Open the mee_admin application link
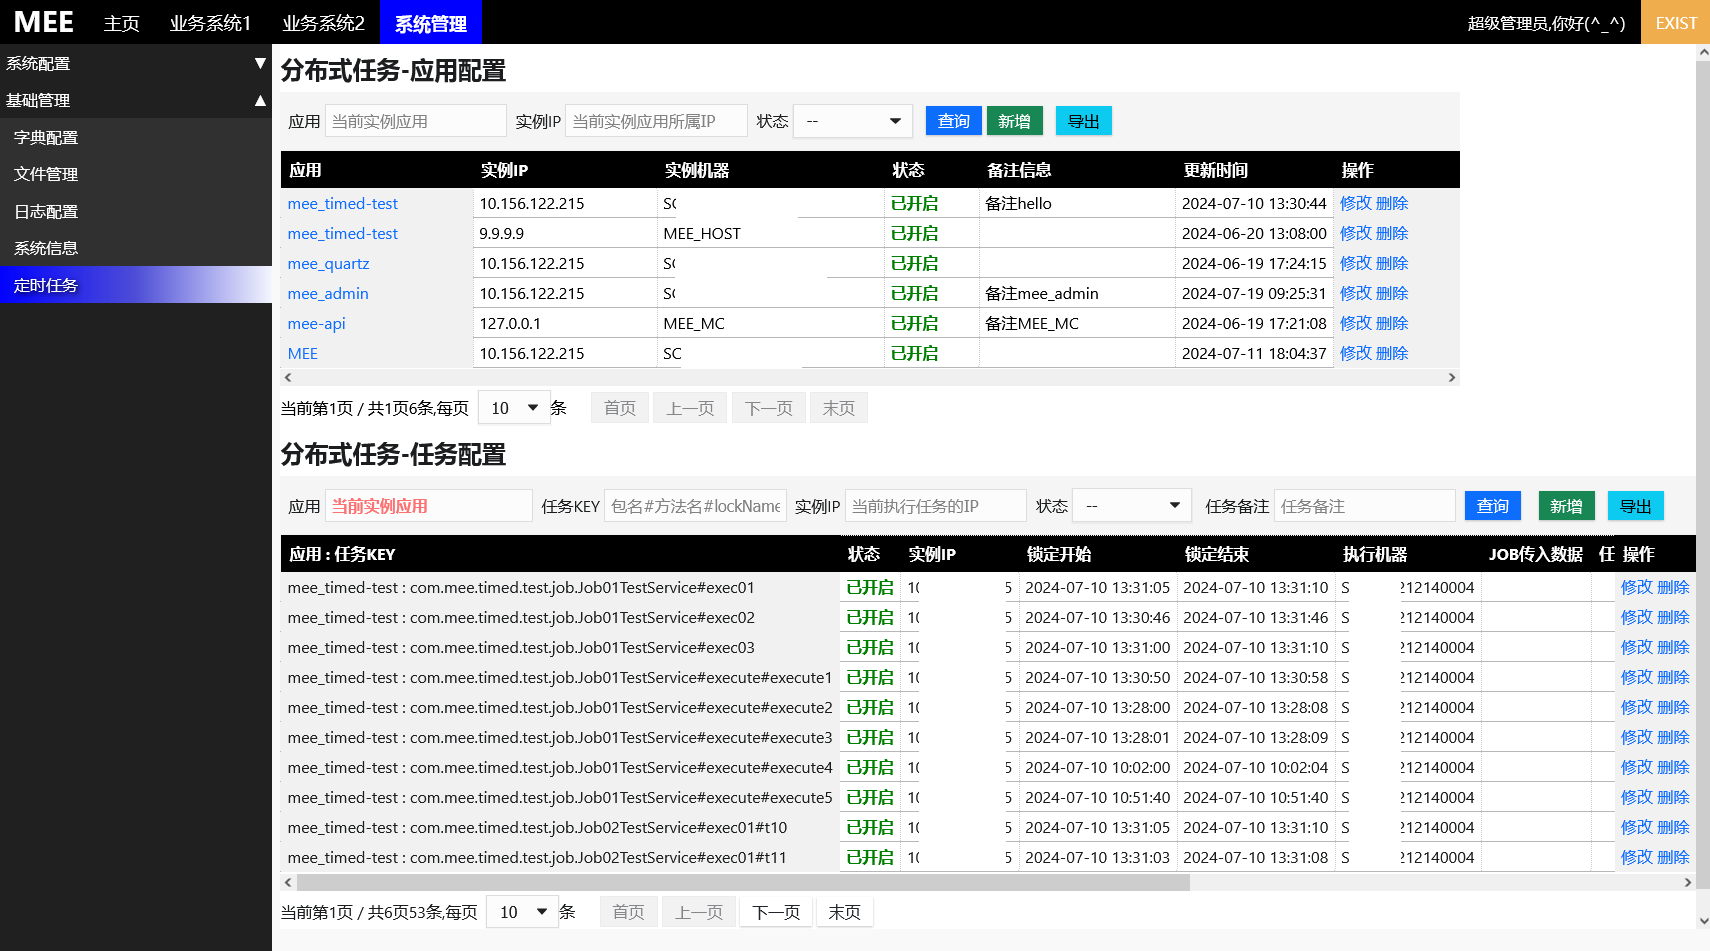1710x951 pixels. click(328, 293)
